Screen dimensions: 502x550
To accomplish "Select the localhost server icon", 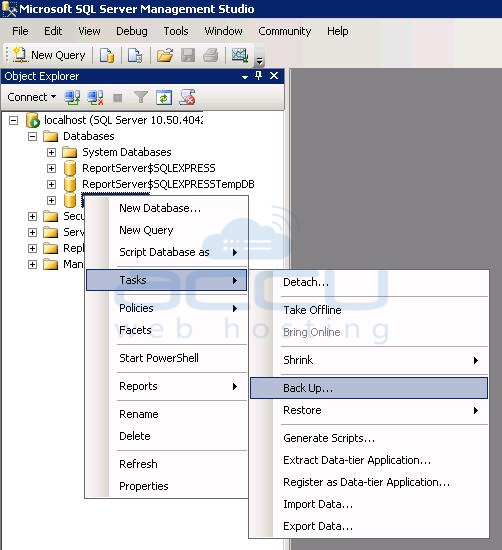I will coord(33,120).
